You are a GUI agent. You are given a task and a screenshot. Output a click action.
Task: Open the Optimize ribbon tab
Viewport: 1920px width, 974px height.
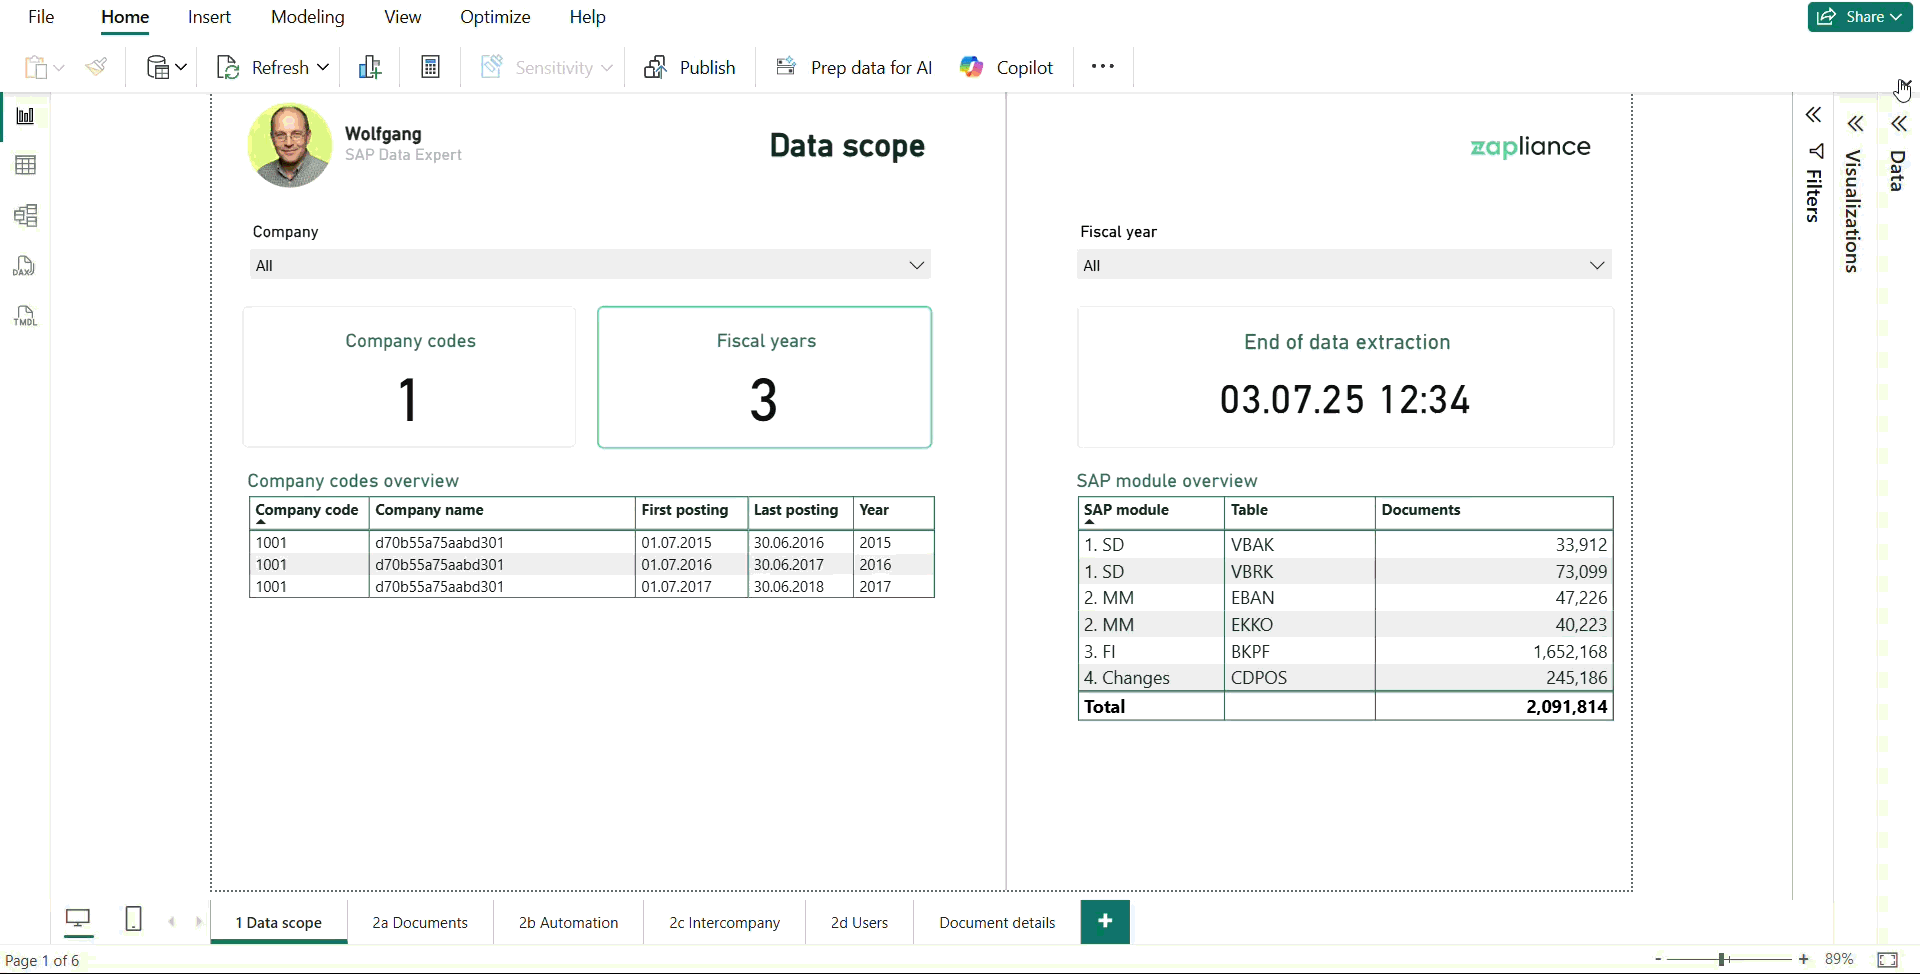click(495, 17)
